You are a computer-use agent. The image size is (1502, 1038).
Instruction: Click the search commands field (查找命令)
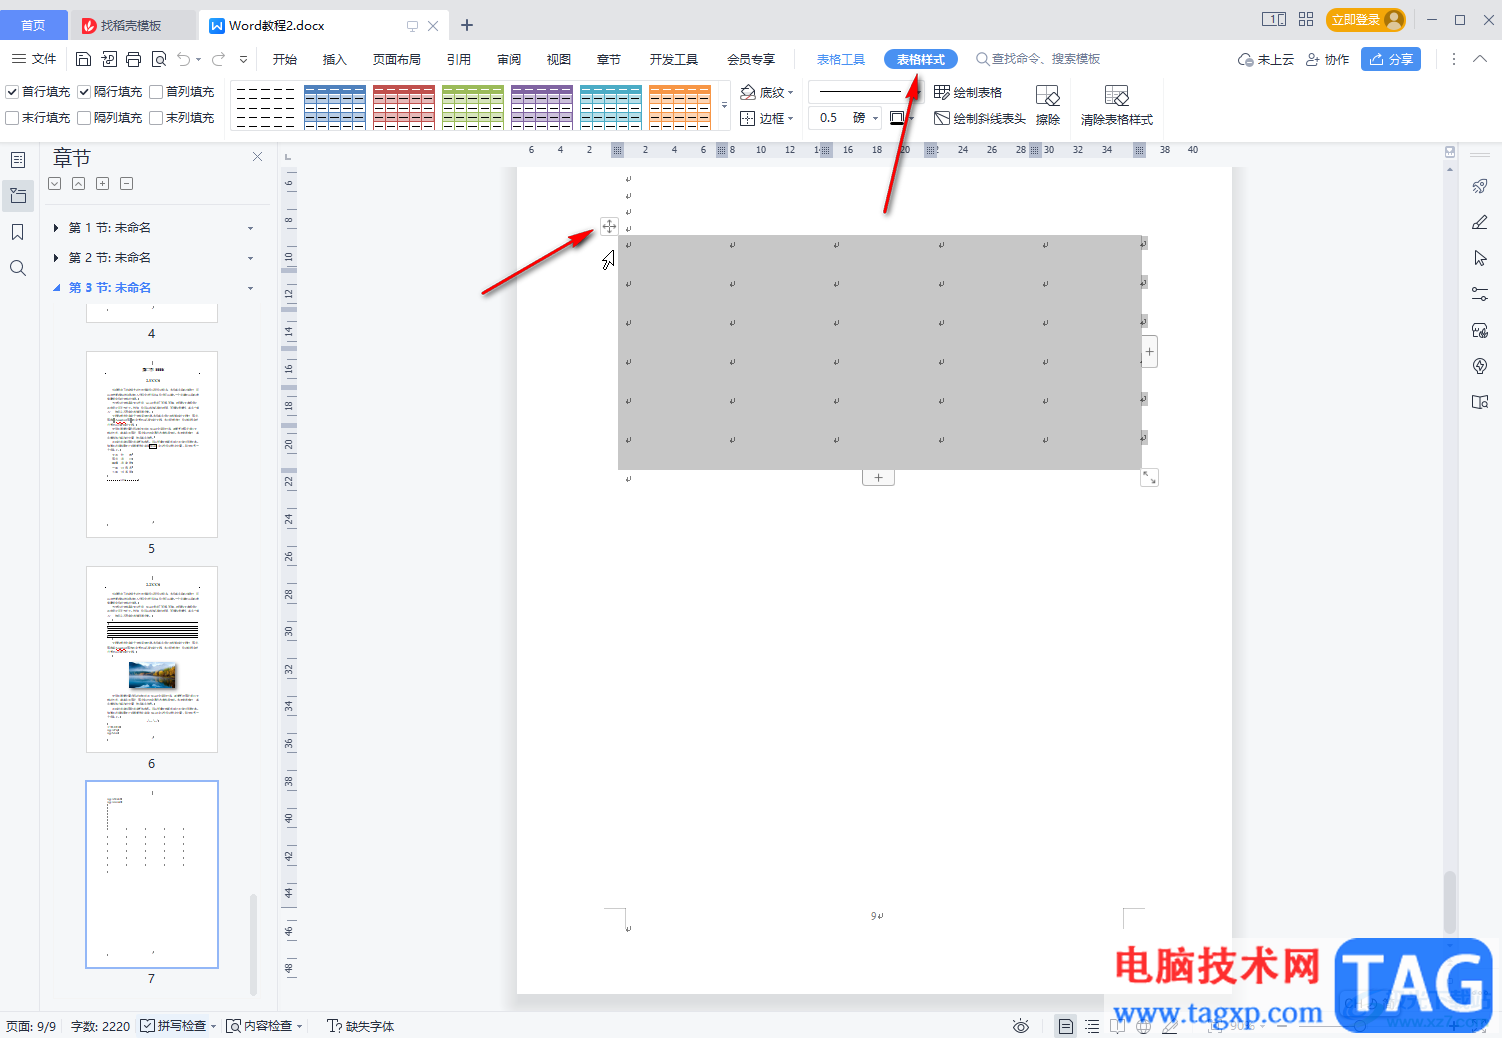[x=1040, y=59]
